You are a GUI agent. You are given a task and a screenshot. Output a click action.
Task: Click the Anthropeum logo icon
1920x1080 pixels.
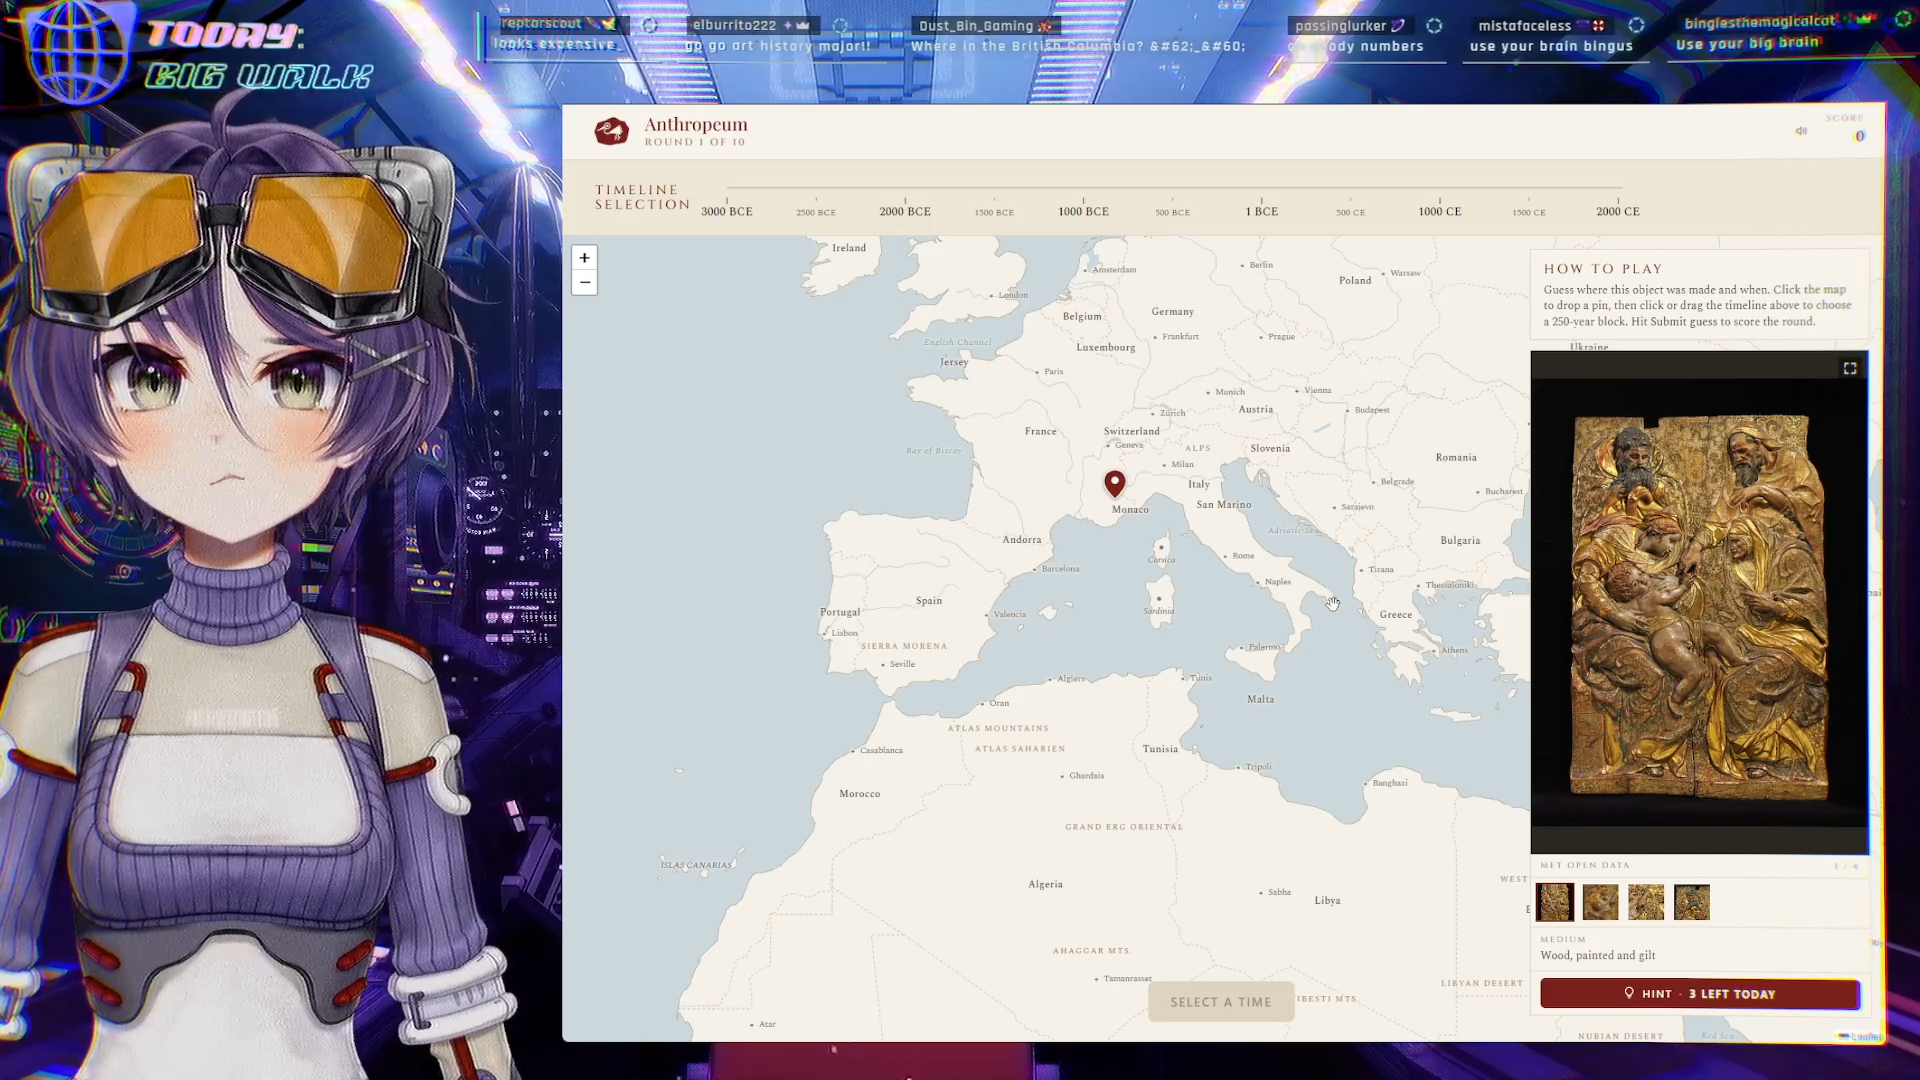pyautogui.click(x=611, y=131)
